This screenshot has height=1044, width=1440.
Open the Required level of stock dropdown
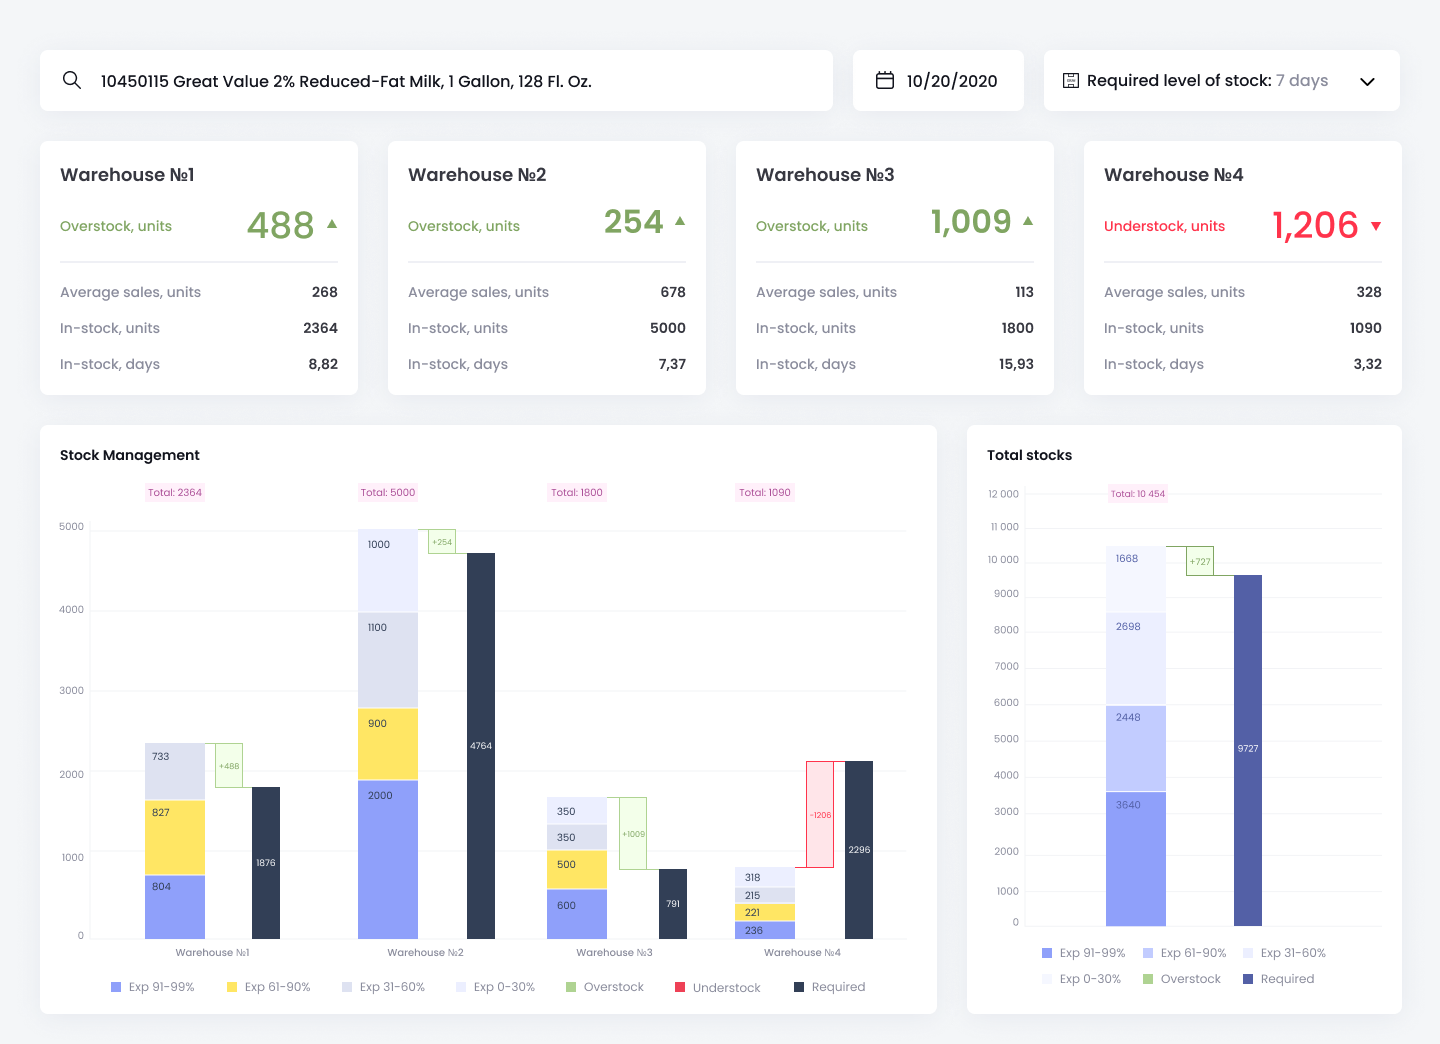1221,80
